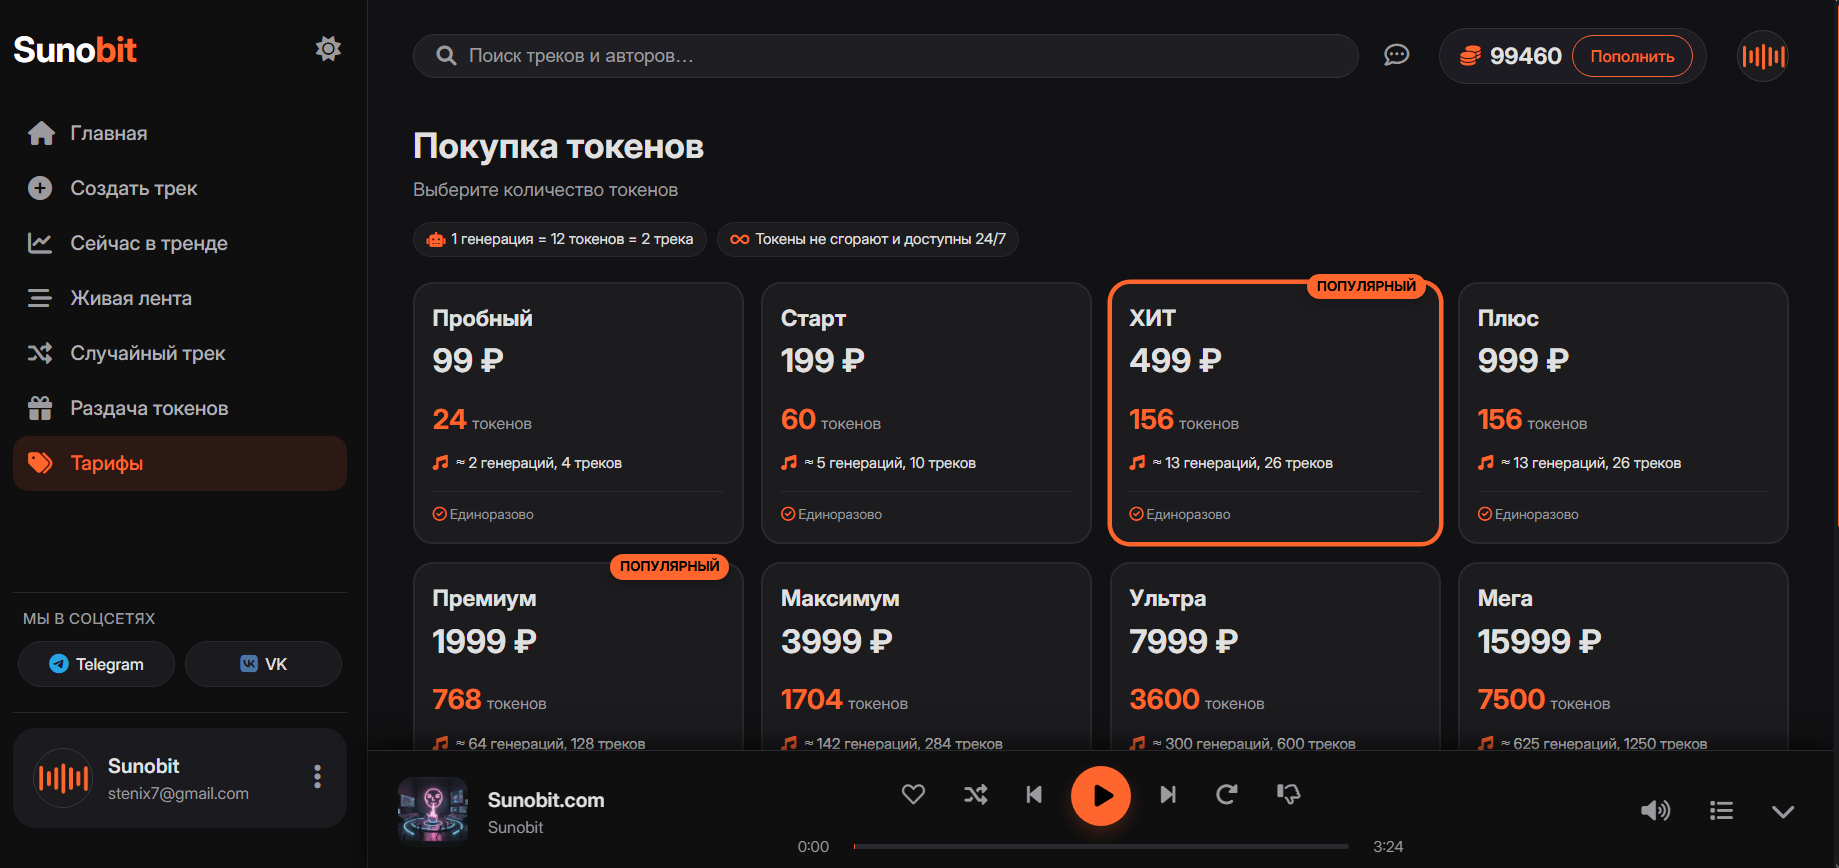This screenshot has height=868, width=1839.
Task: Click the waveform profile avatar in header
Action: (x=1763, y=56)
